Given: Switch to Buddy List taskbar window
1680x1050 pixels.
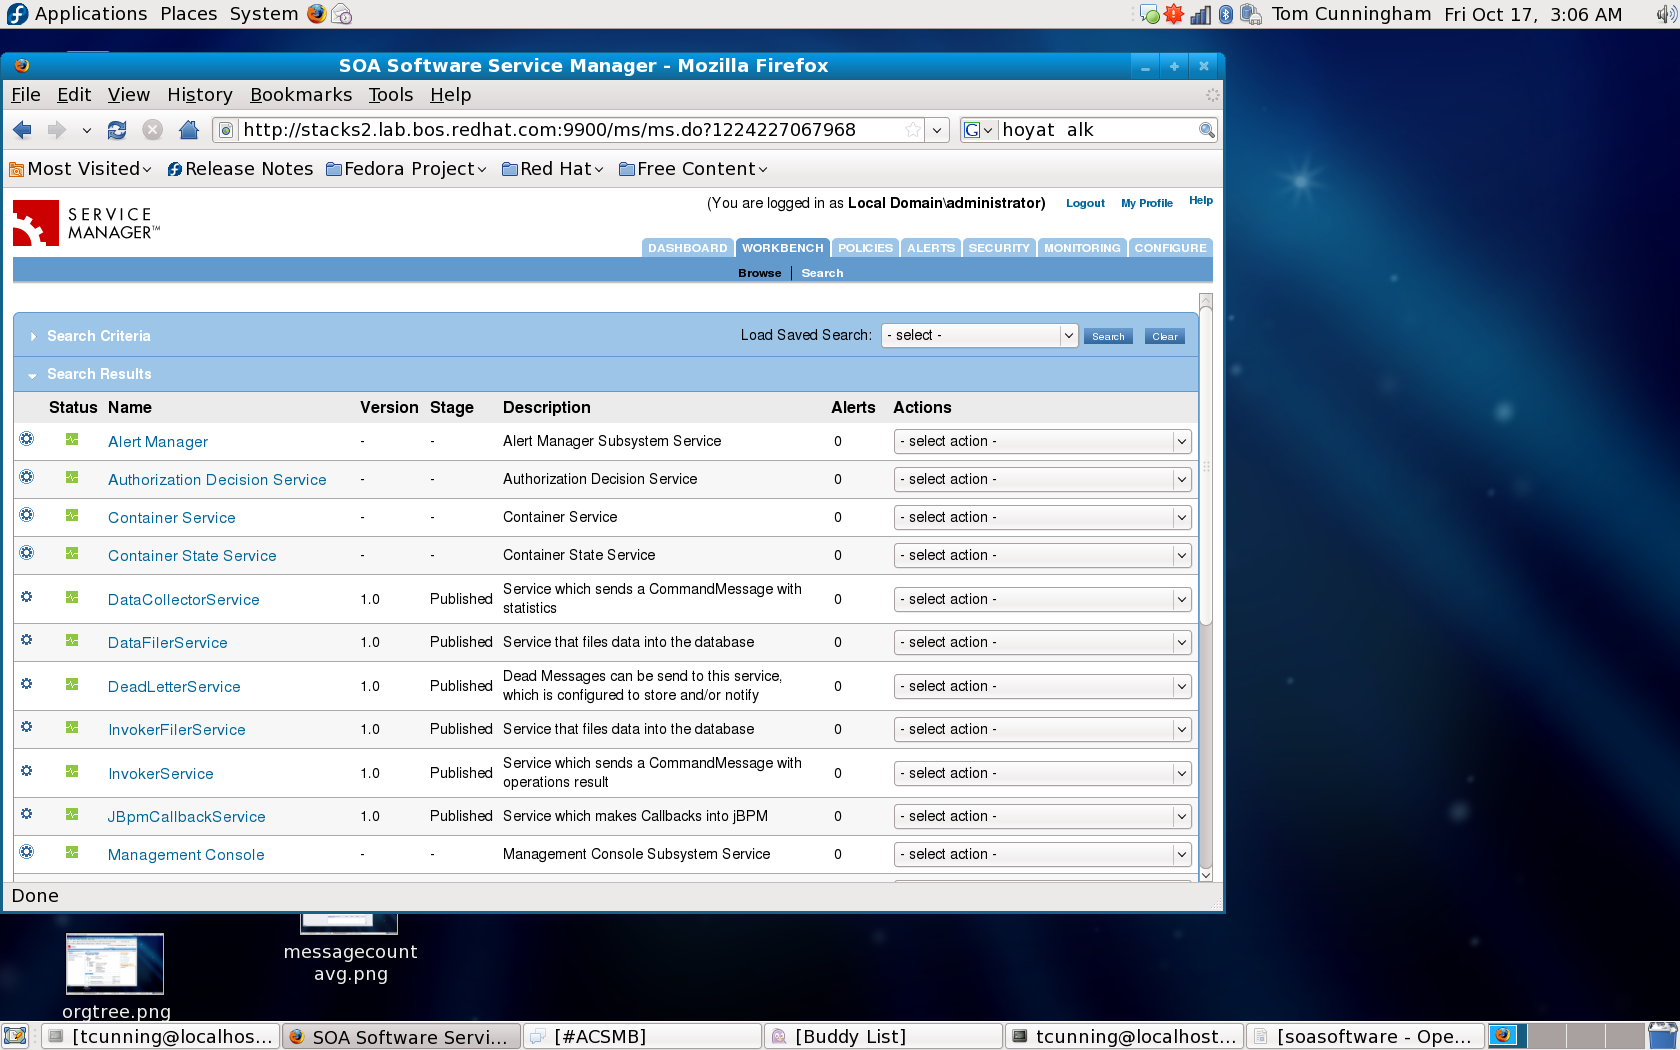Looking at the screenshot, I should pyautogui.click(x=884, y=1037).
